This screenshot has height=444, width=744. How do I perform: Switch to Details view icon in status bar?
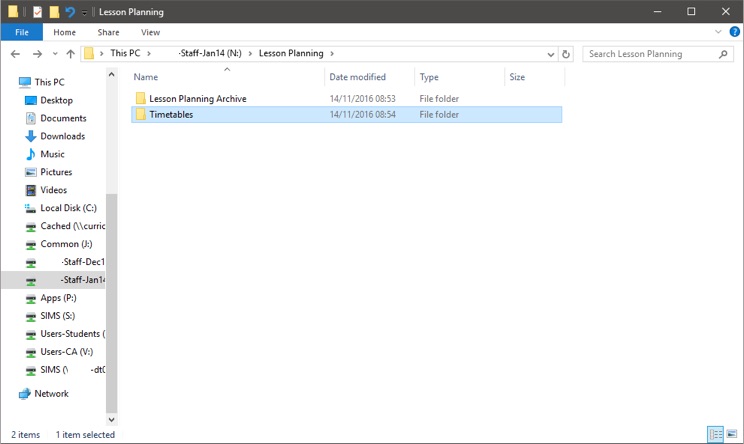point(716,434)
